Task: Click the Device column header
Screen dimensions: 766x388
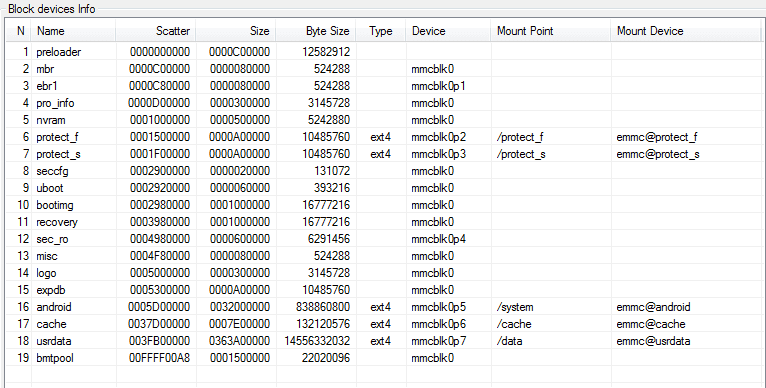Action: 448,31
